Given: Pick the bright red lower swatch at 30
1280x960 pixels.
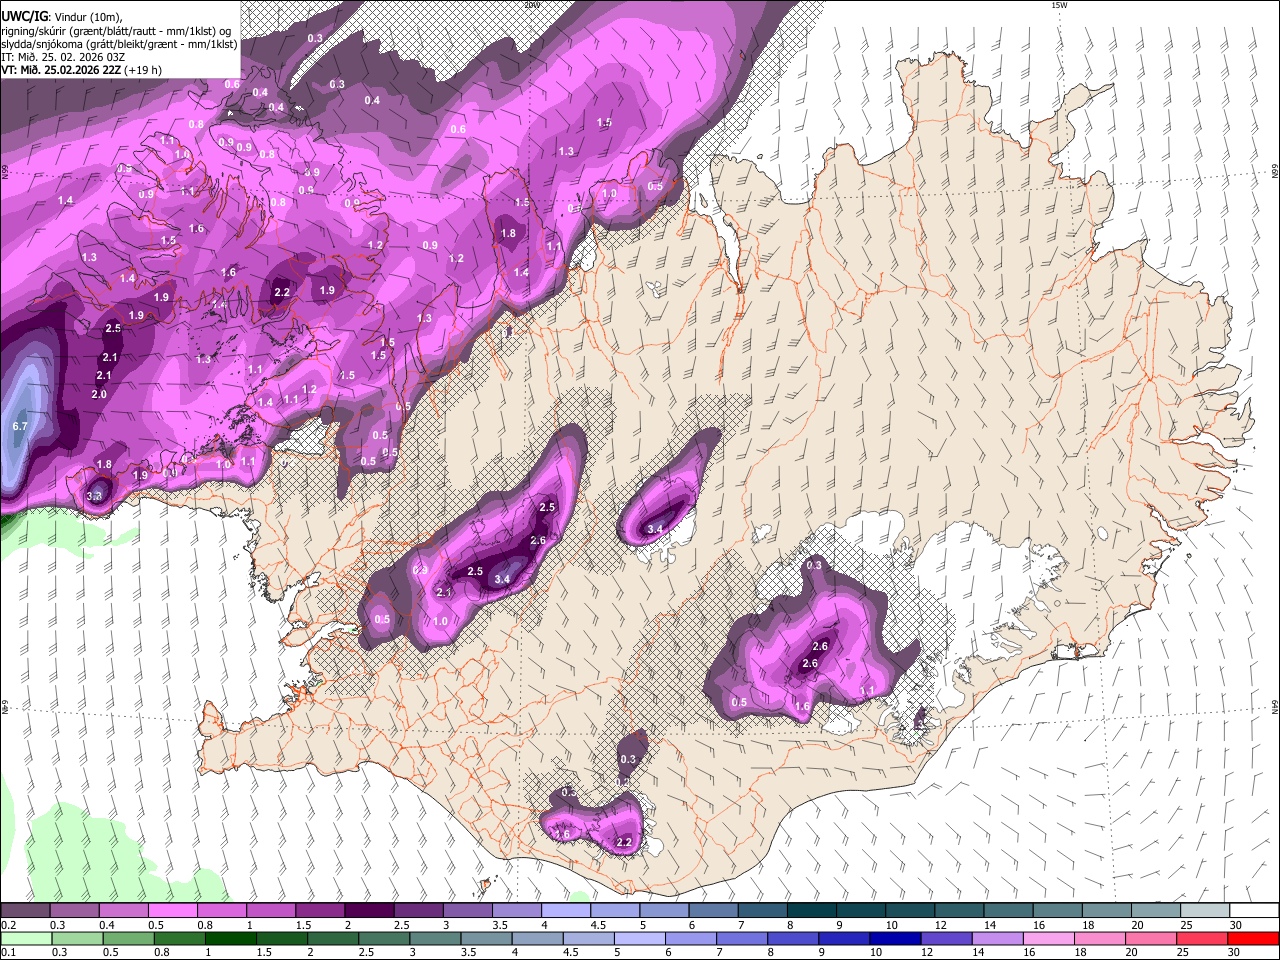Looking at the screenshot, I should tap(1253, 938).
